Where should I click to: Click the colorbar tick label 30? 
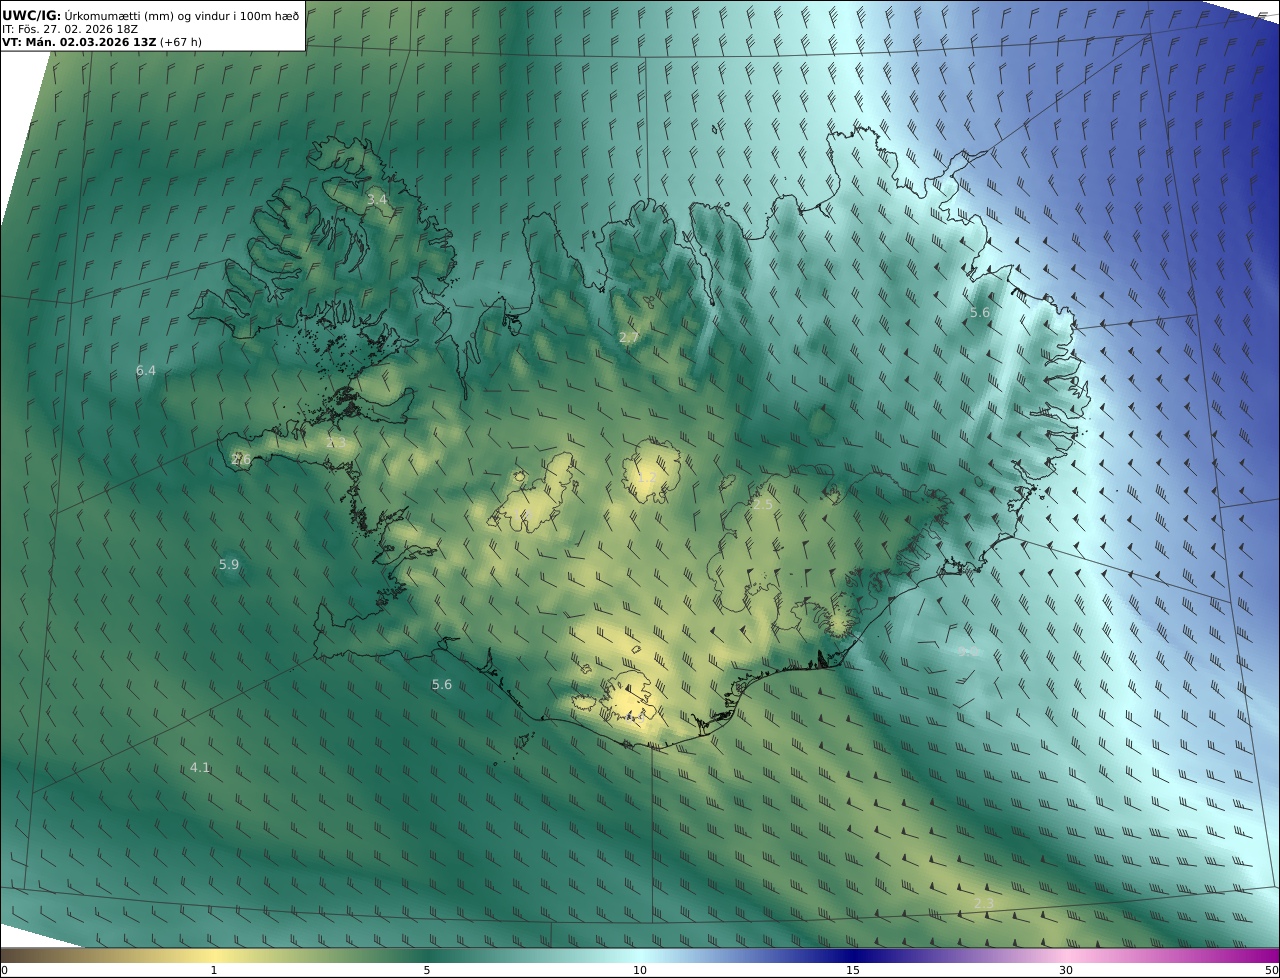(1066, 970)
